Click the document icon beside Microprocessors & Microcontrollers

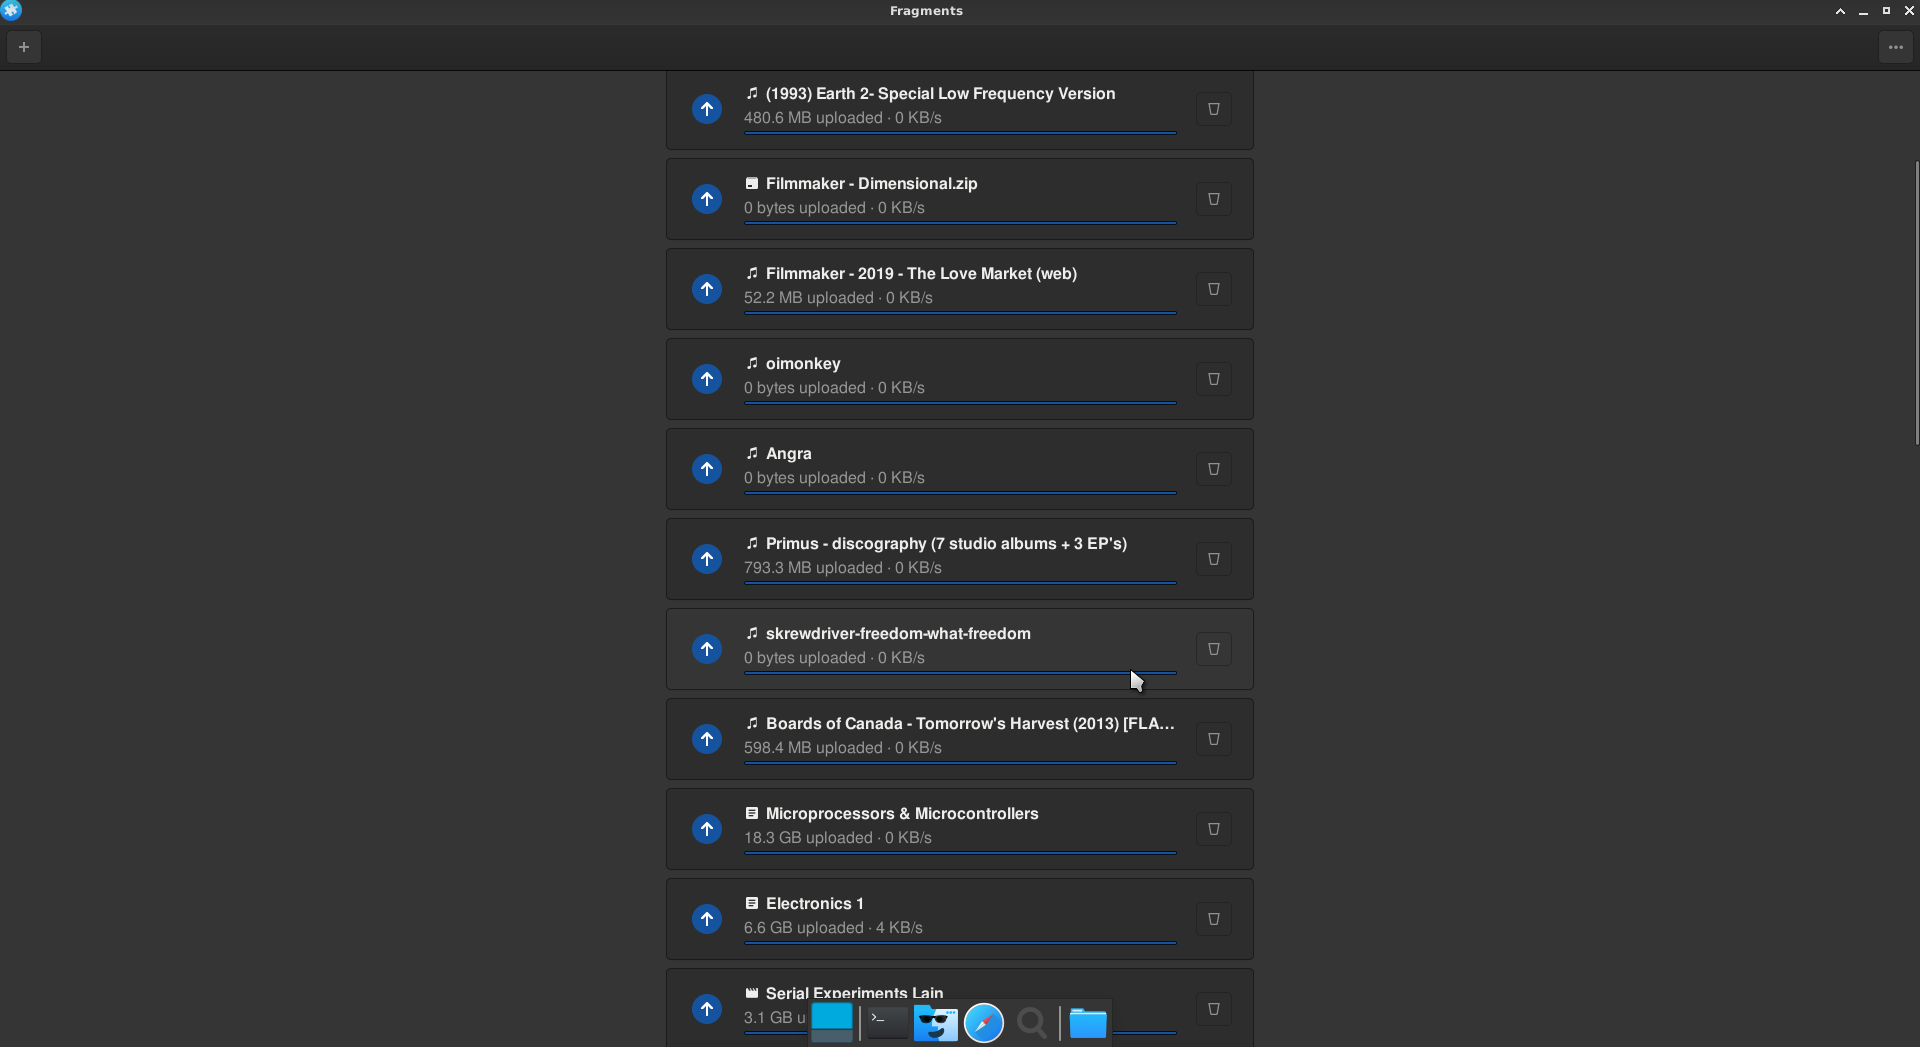(752, 813)
